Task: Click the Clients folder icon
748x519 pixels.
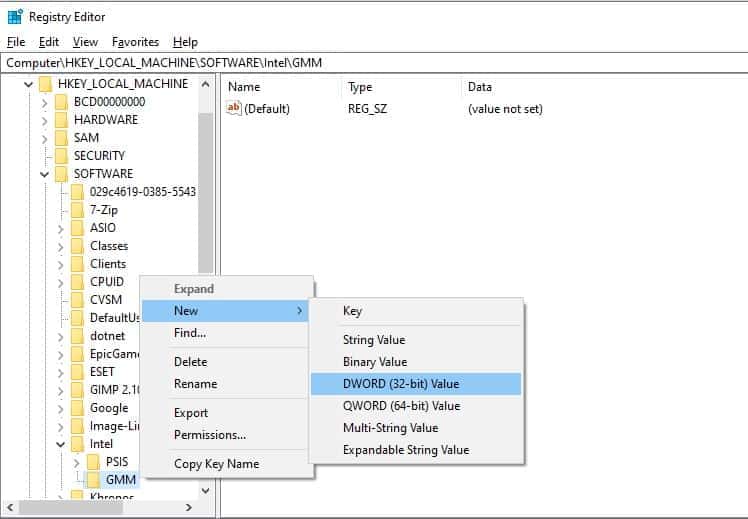Action: (x=77, y=264)
